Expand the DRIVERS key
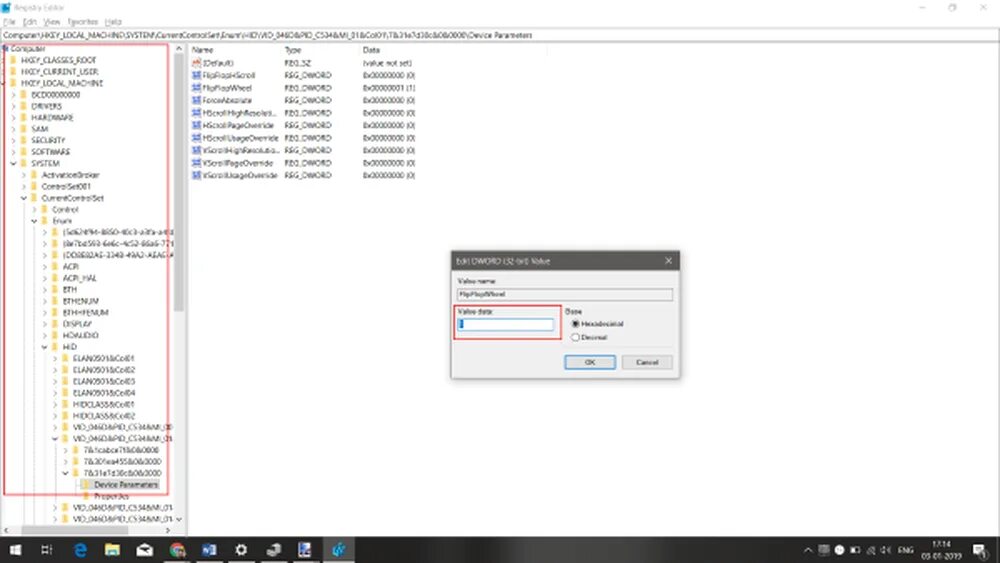Image resolution: width=1000 pixels, height=563 pixels. pos(13,106)
